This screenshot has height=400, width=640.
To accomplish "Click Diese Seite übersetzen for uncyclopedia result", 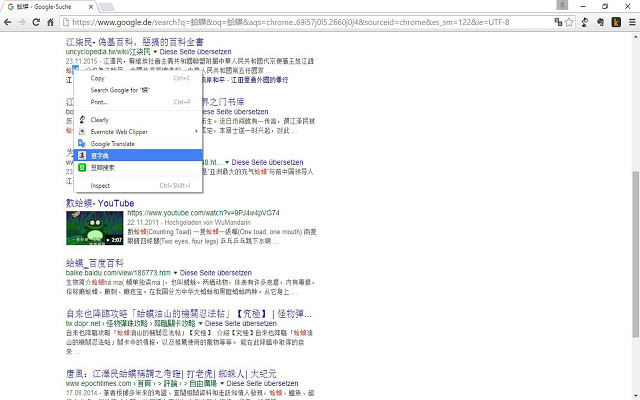I will tap(196, 52).
